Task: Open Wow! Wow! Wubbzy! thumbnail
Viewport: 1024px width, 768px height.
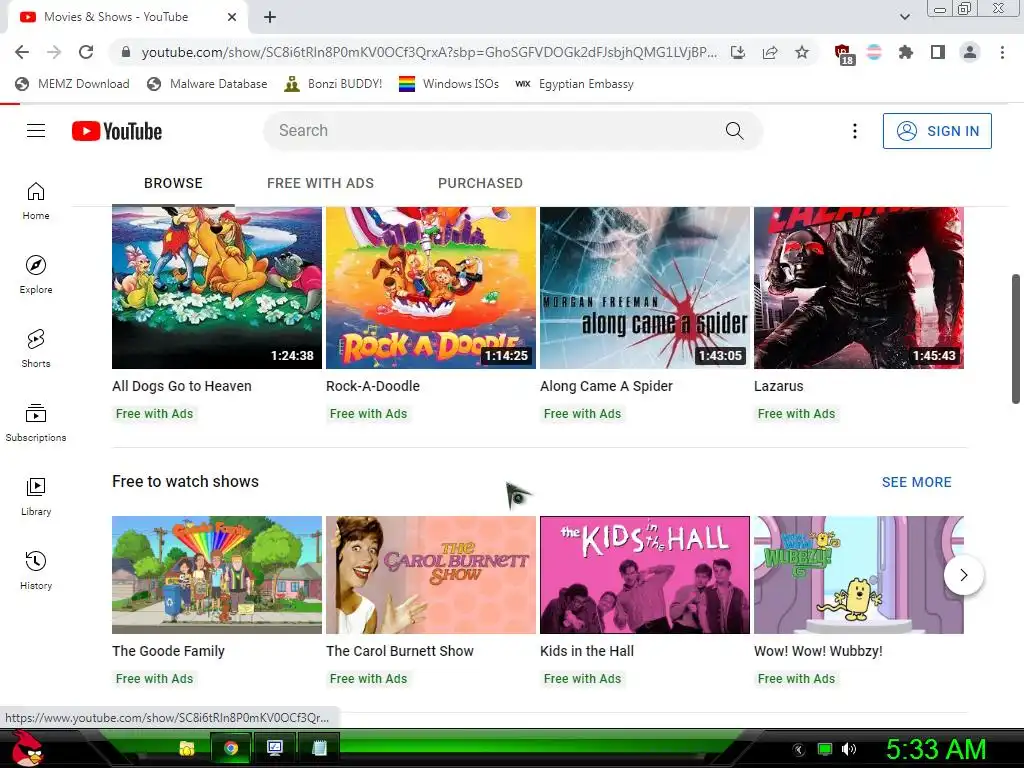Action: click(x=859, y=575)
